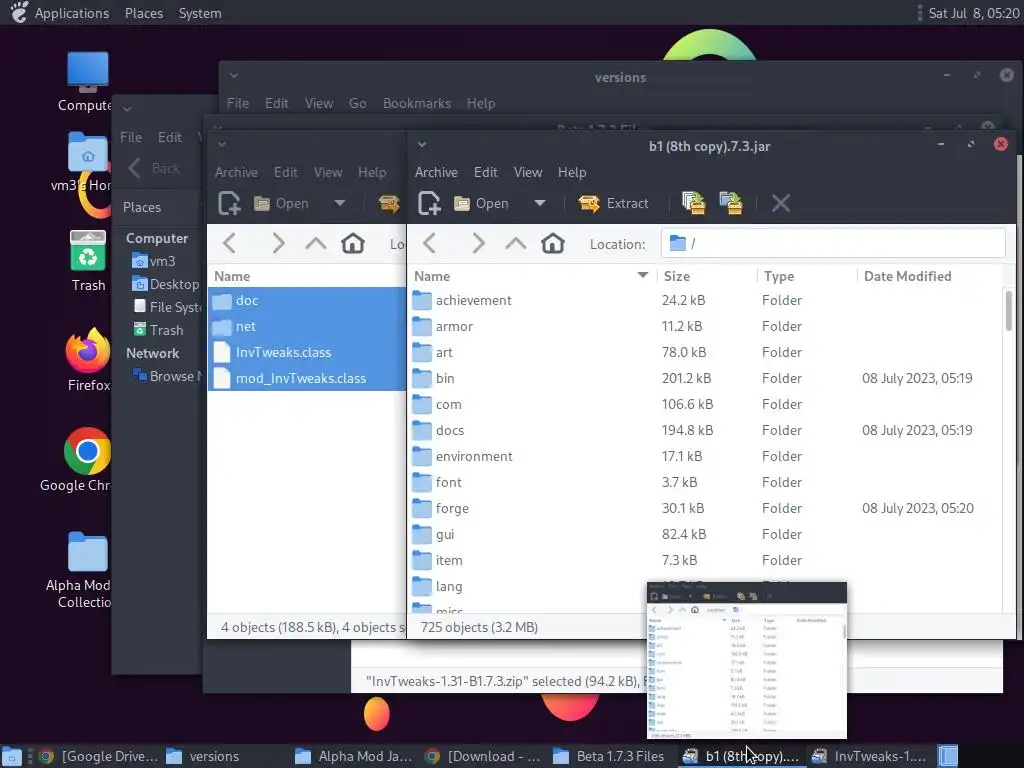Click the new archive icon in the InvTweaks window

coord(229,203)
